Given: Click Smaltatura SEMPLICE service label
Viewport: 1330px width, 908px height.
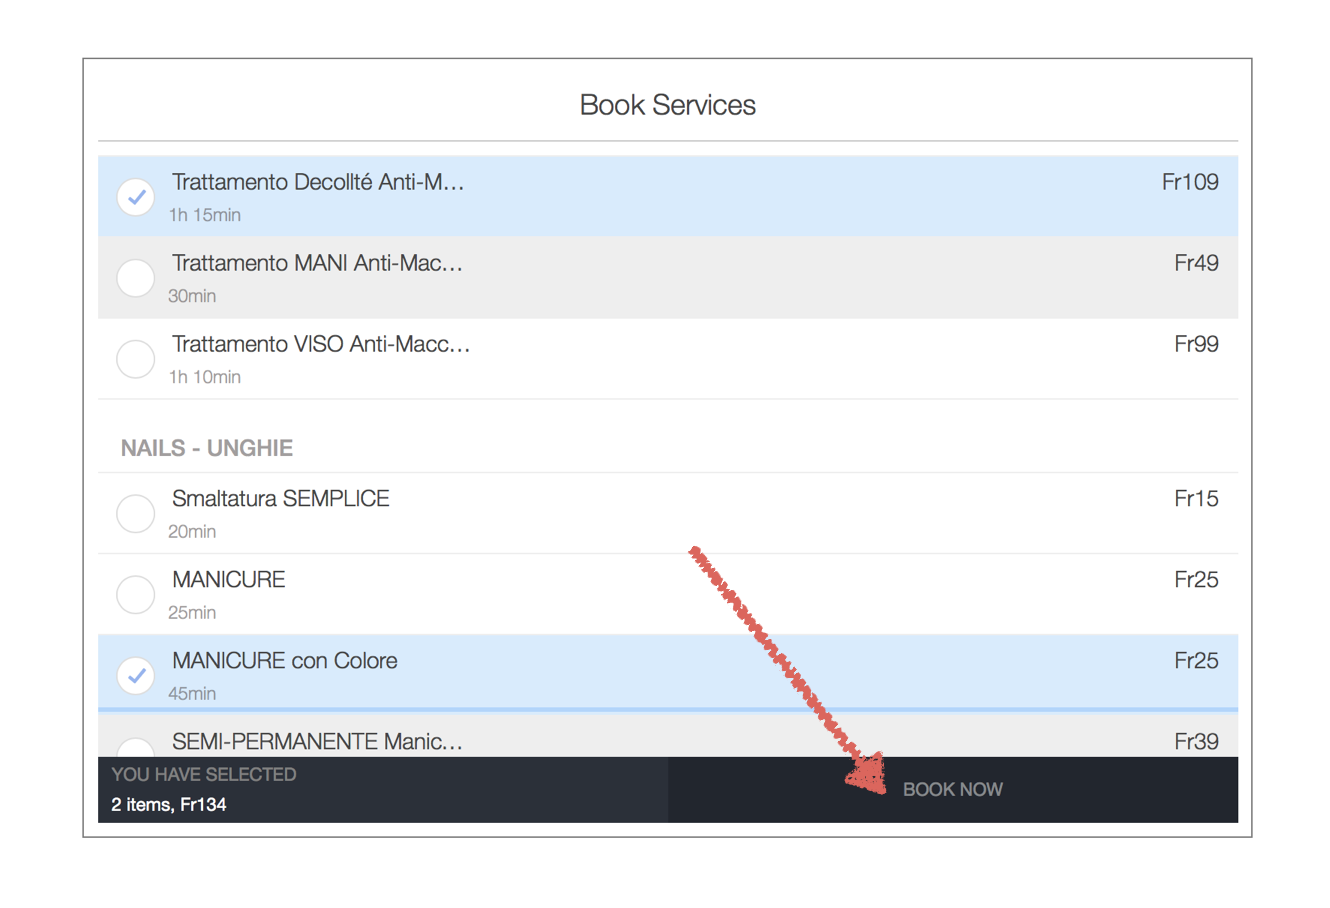Looking at the screenshot, I should click(280, 498).
